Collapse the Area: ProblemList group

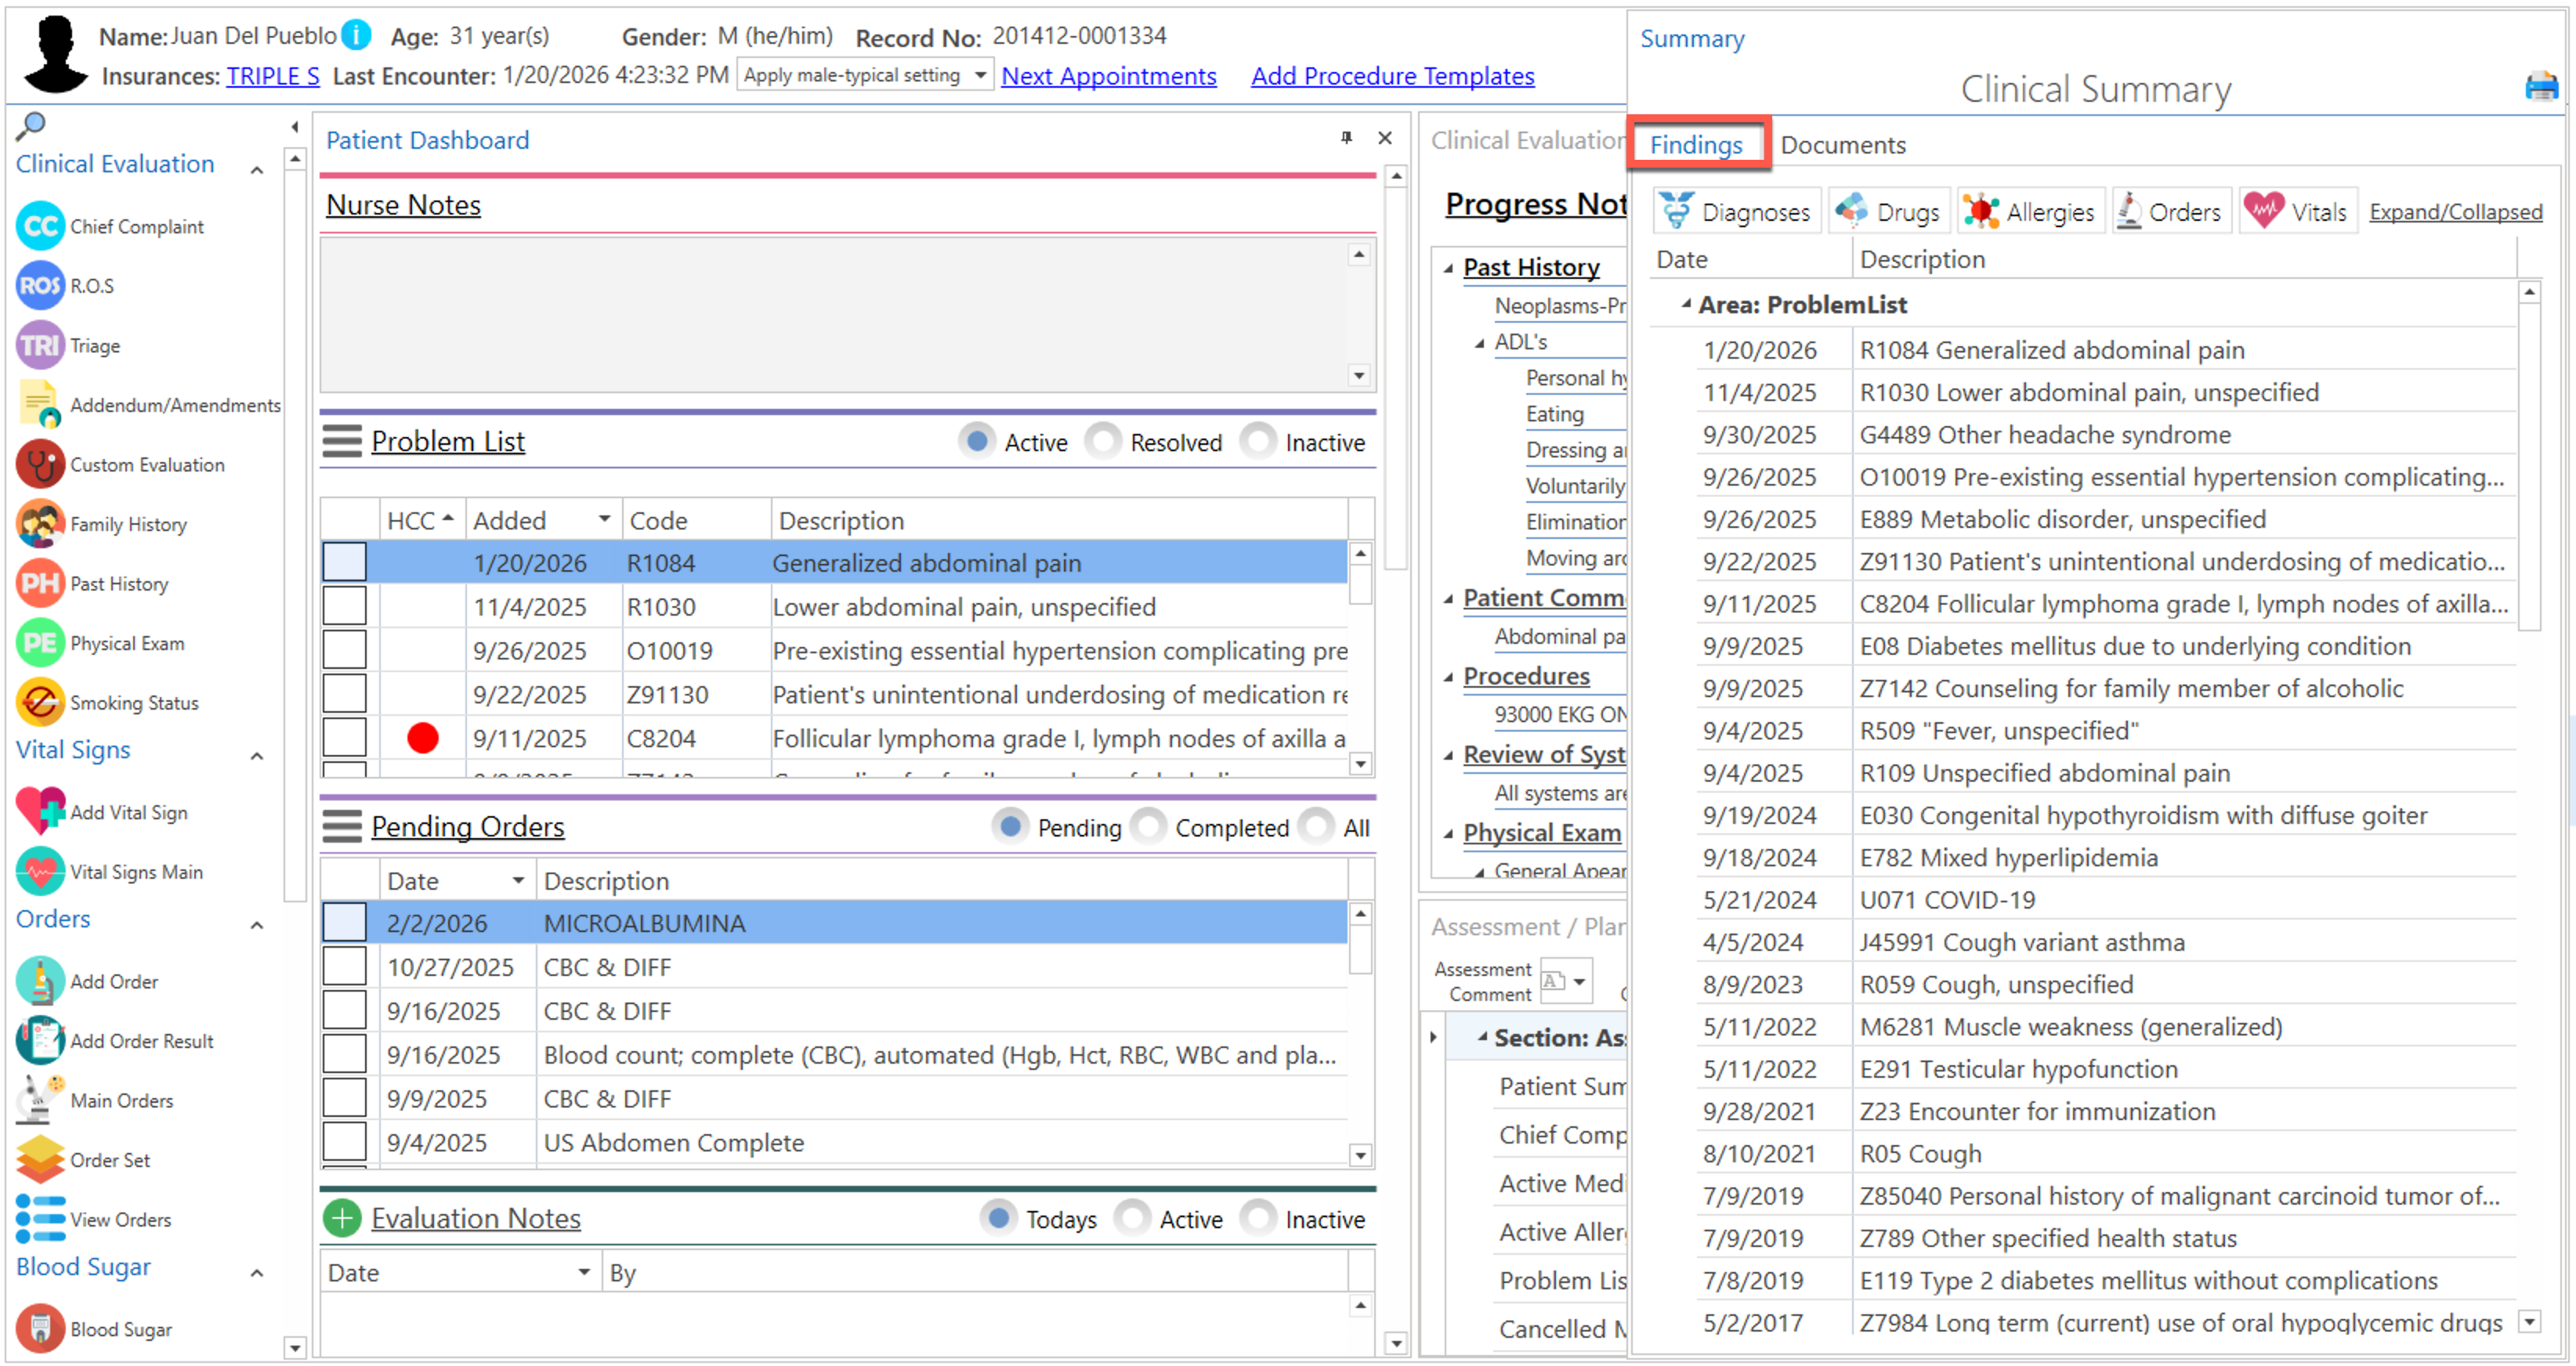pos(1687,304)
